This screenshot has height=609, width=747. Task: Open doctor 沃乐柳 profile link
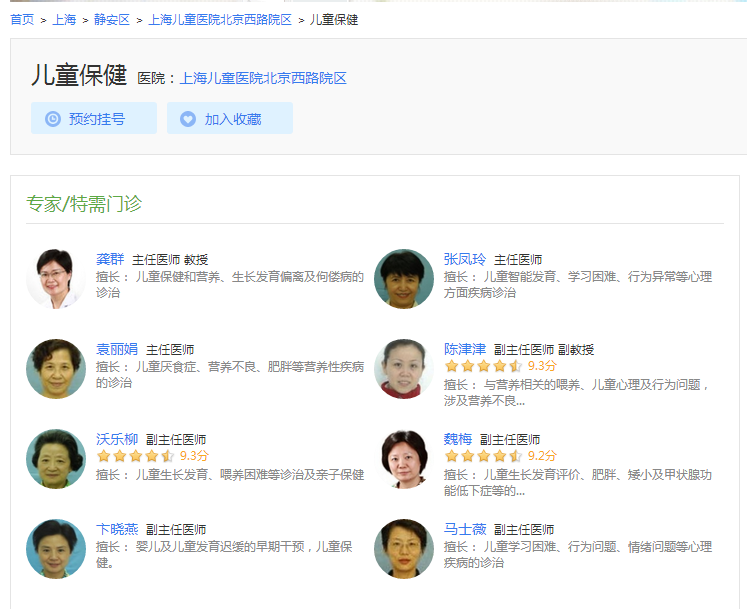[117, 439]
